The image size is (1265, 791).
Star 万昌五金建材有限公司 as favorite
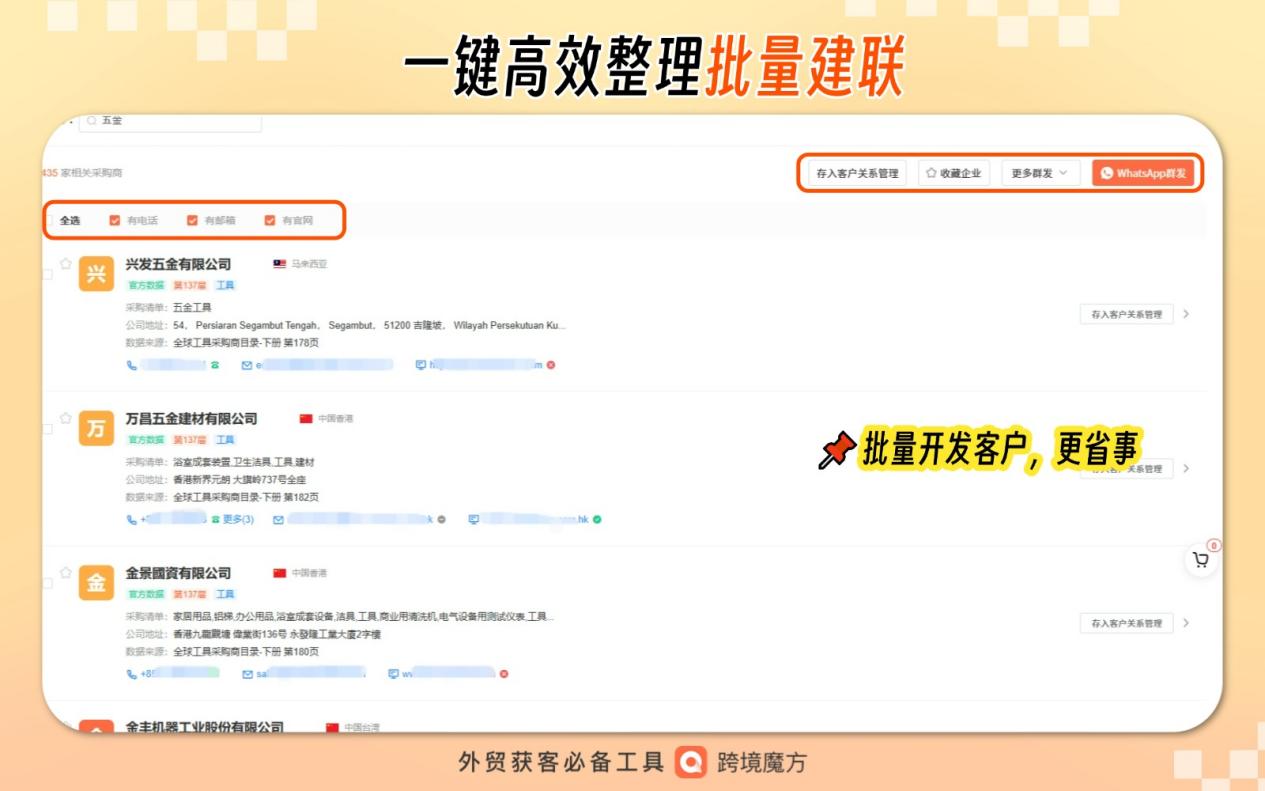click(x=66, y=418)
